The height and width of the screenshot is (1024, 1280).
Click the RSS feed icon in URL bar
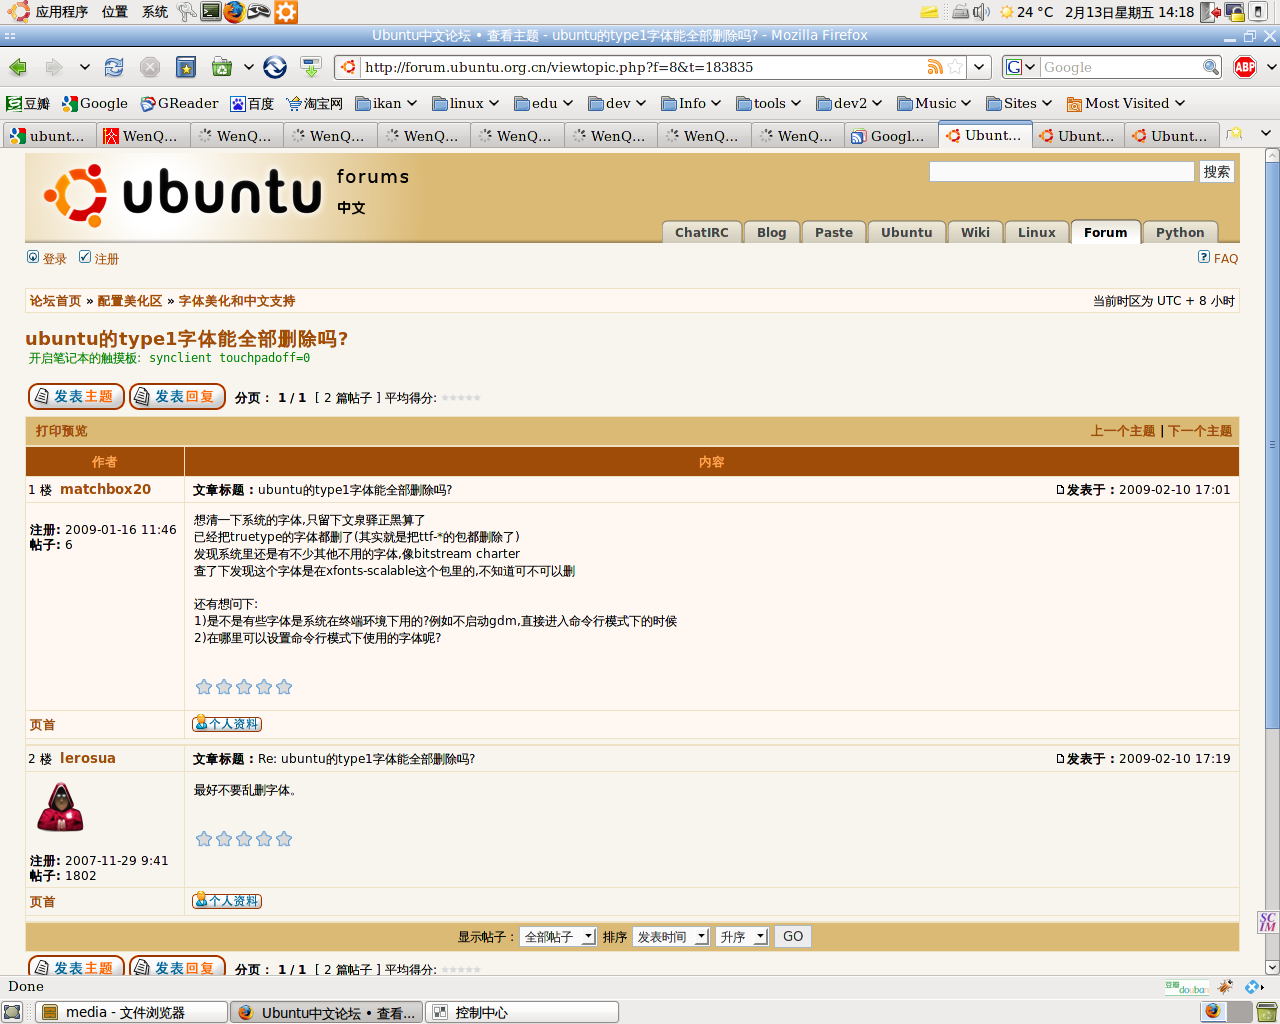pos(935,67)
